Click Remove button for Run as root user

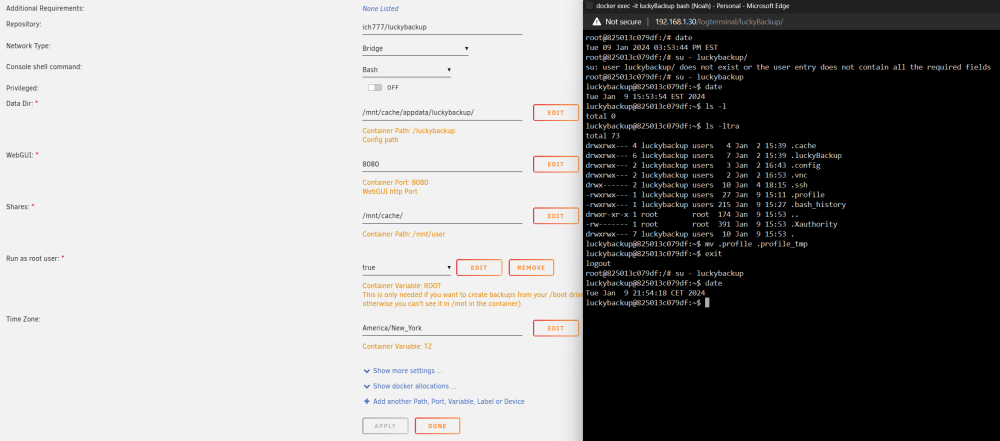(x=531, y=267)
